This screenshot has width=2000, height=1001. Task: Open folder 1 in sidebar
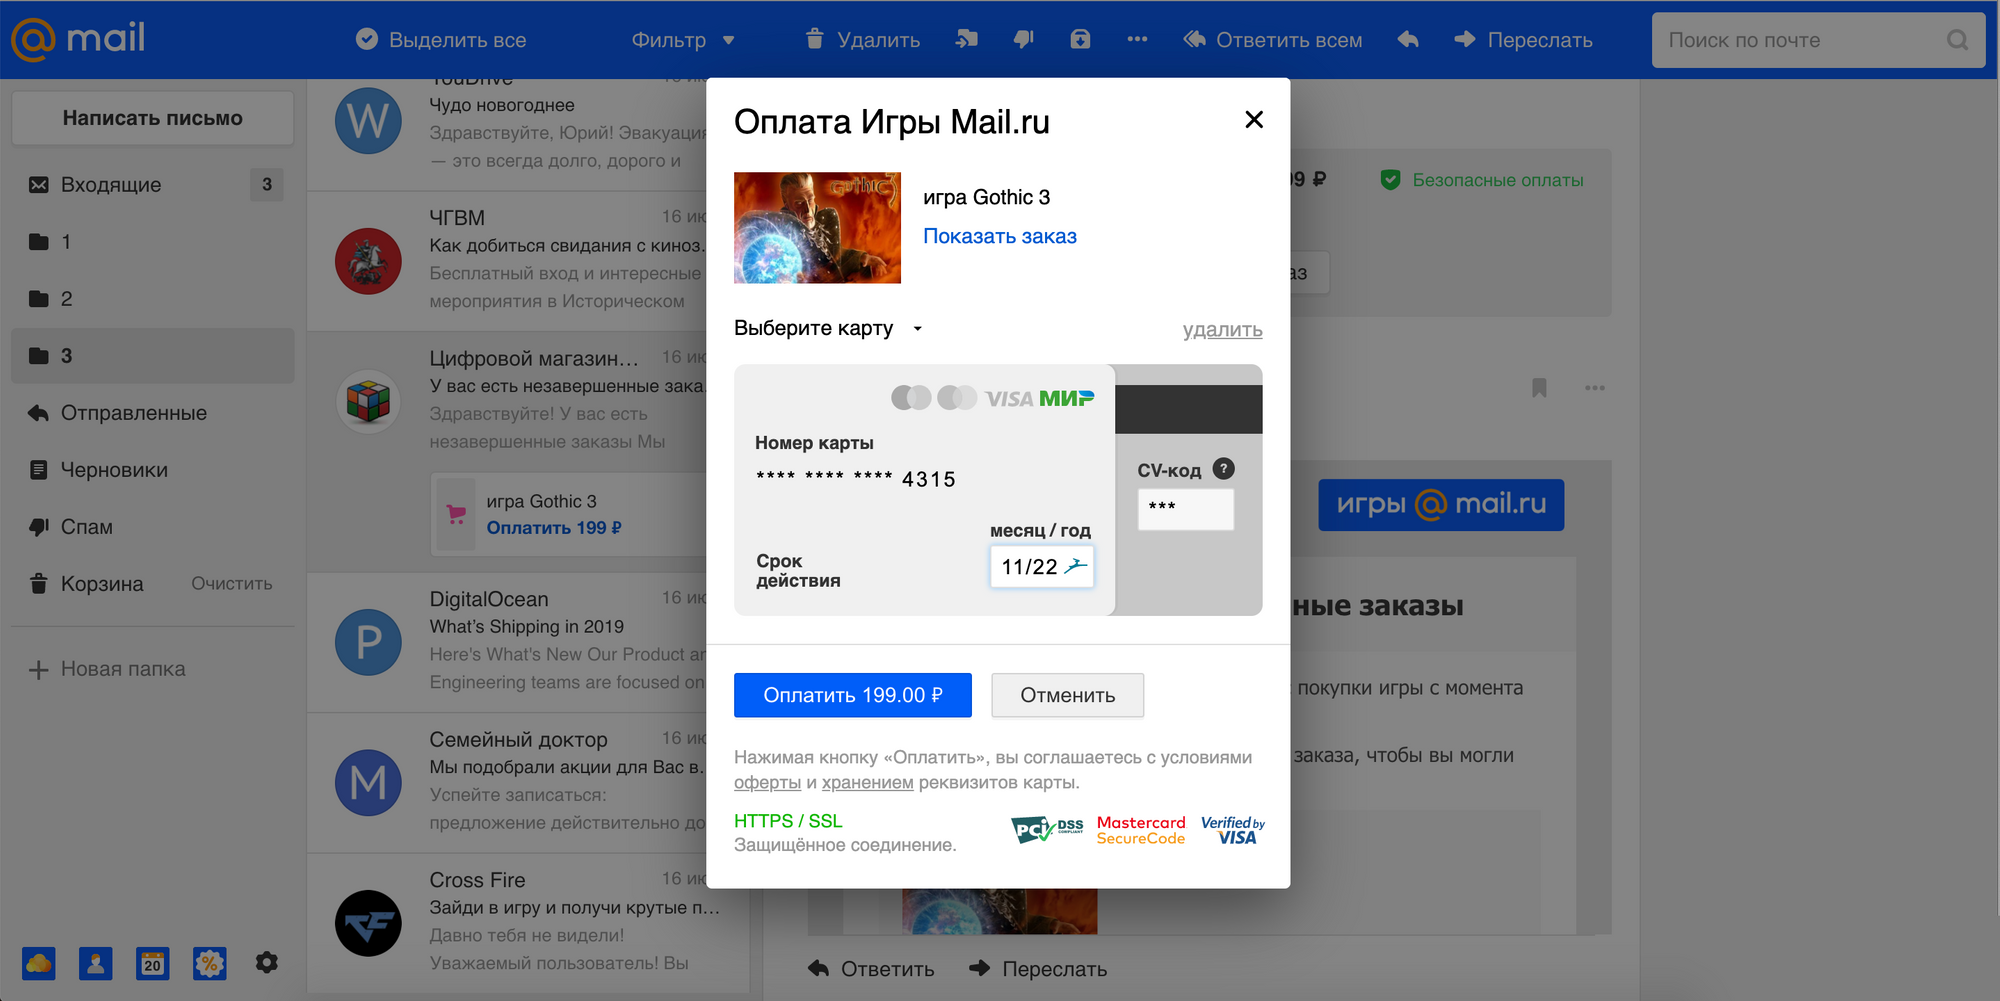point(152,241)
